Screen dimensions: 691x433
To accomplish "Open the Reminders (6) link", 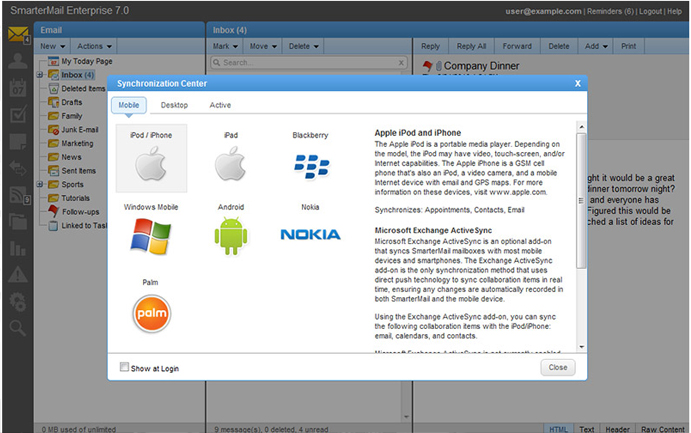I will point(610,11).
